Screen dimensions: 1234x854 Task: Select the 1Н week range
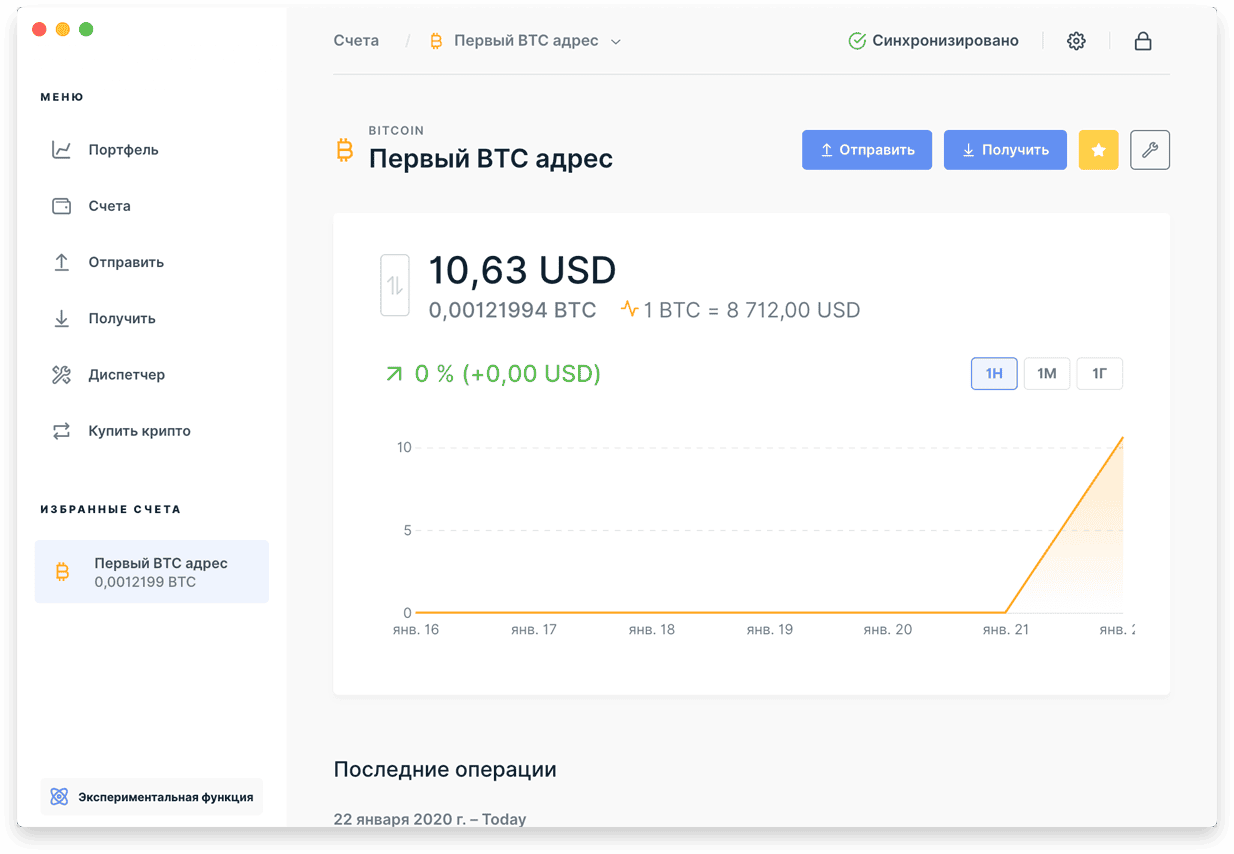[994, 374]
